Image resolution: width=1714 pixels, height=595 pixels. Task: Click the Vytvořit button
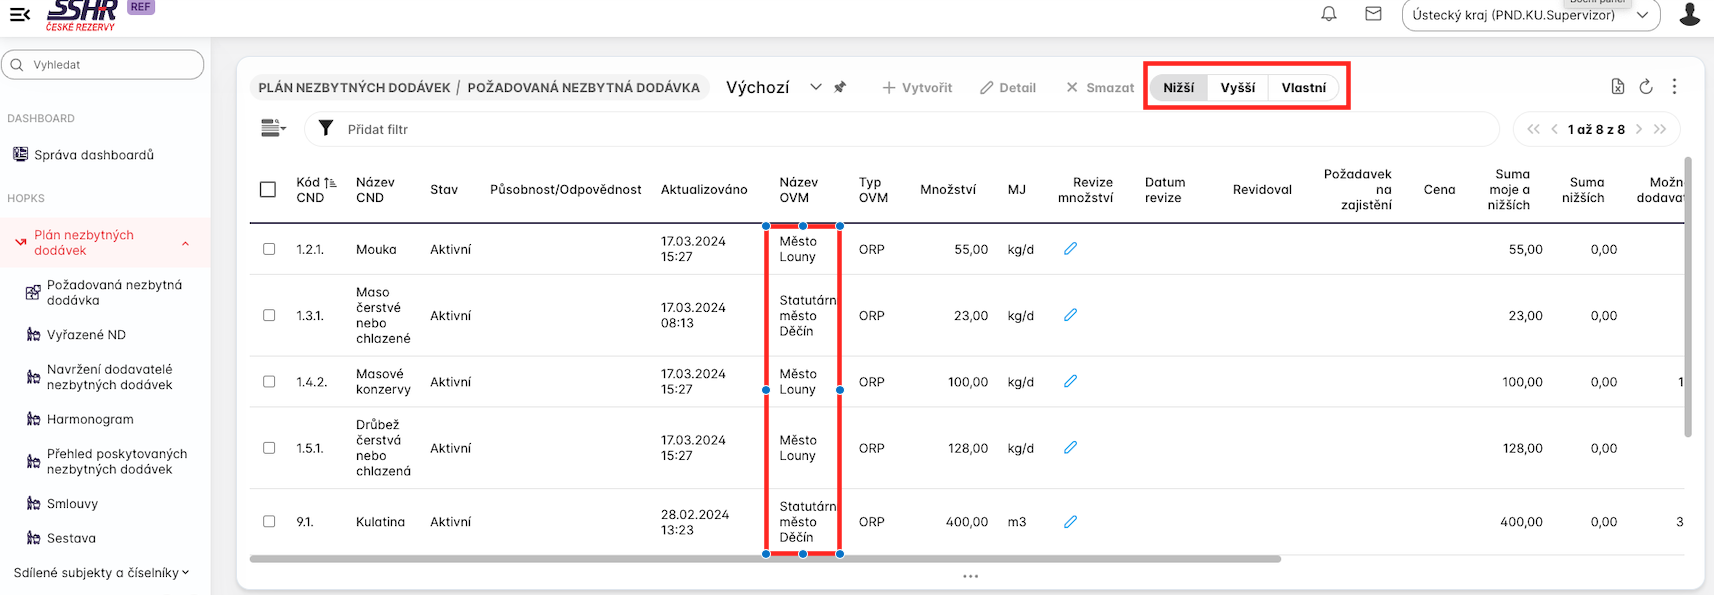917,88
